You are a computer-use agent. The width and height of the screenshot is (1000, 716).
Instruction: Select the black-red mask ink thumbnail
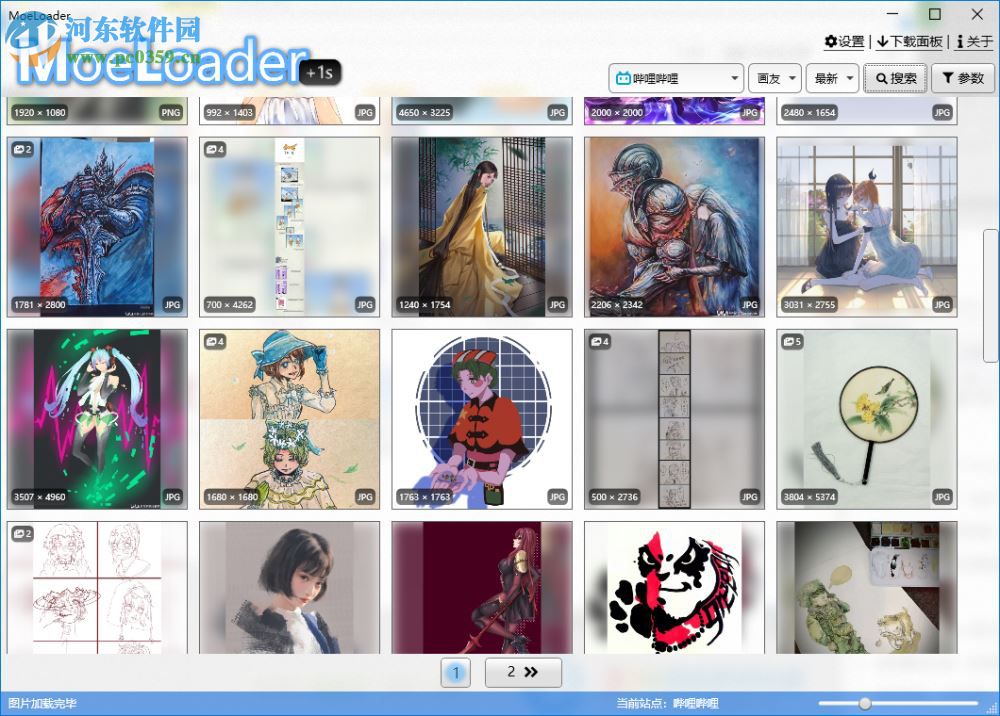674,588
